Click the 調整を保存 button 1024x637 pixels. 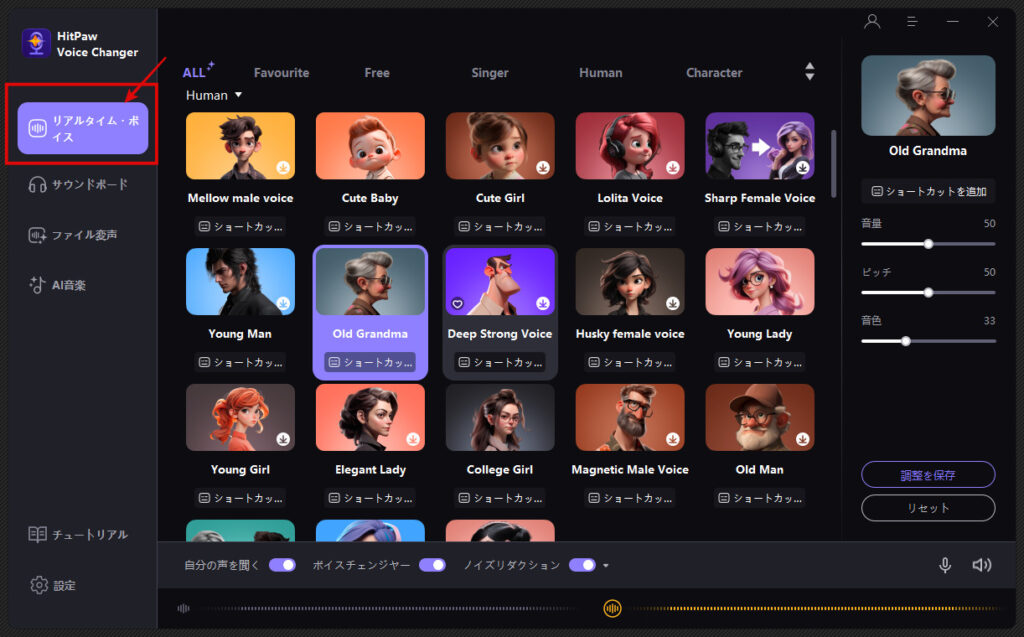[x=928, y=474]
